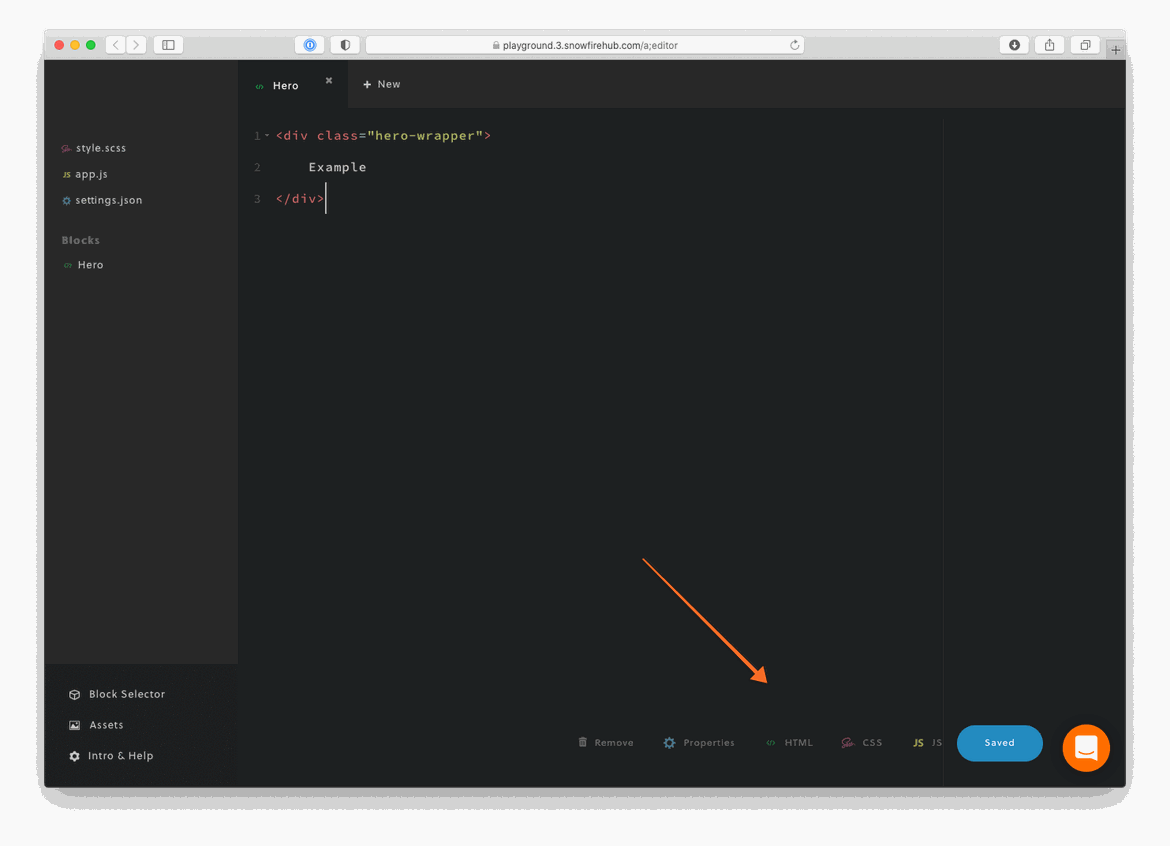Switch to the JS editor view
This screenshot has height=846, width=1170.
[927, 743]
